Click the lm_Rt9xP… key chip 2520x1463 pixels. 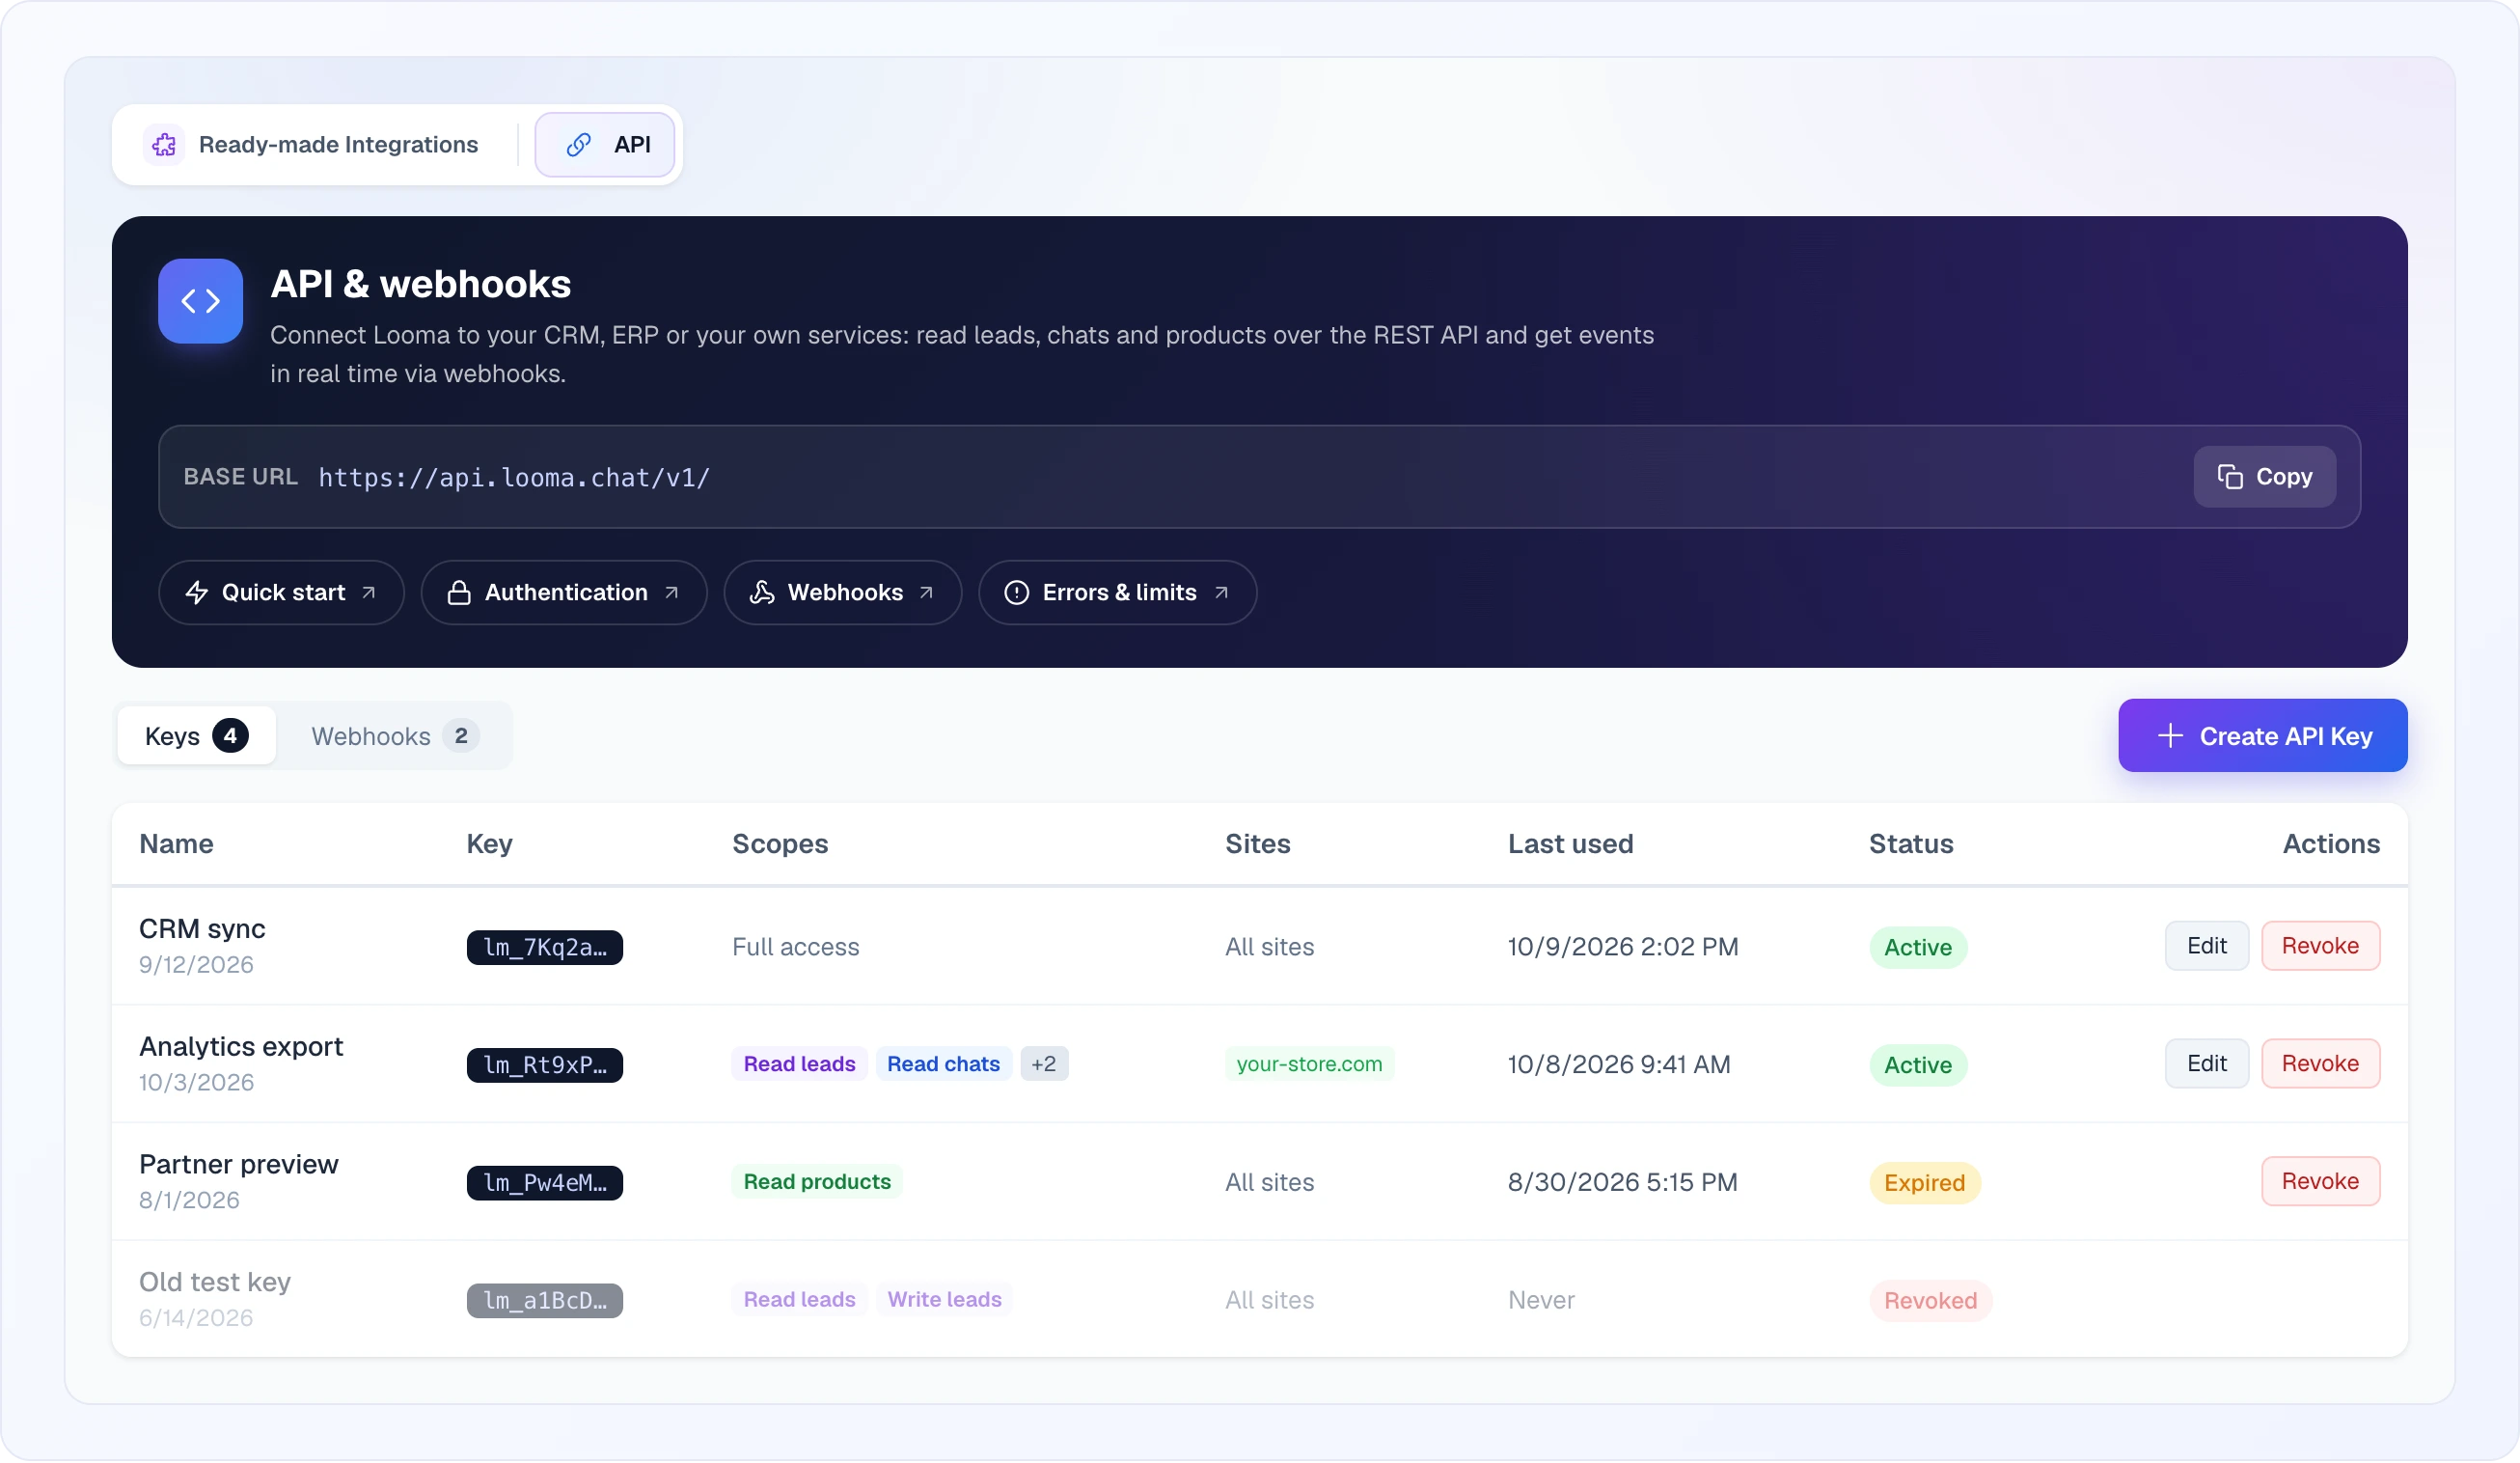tap(545, 1067)
